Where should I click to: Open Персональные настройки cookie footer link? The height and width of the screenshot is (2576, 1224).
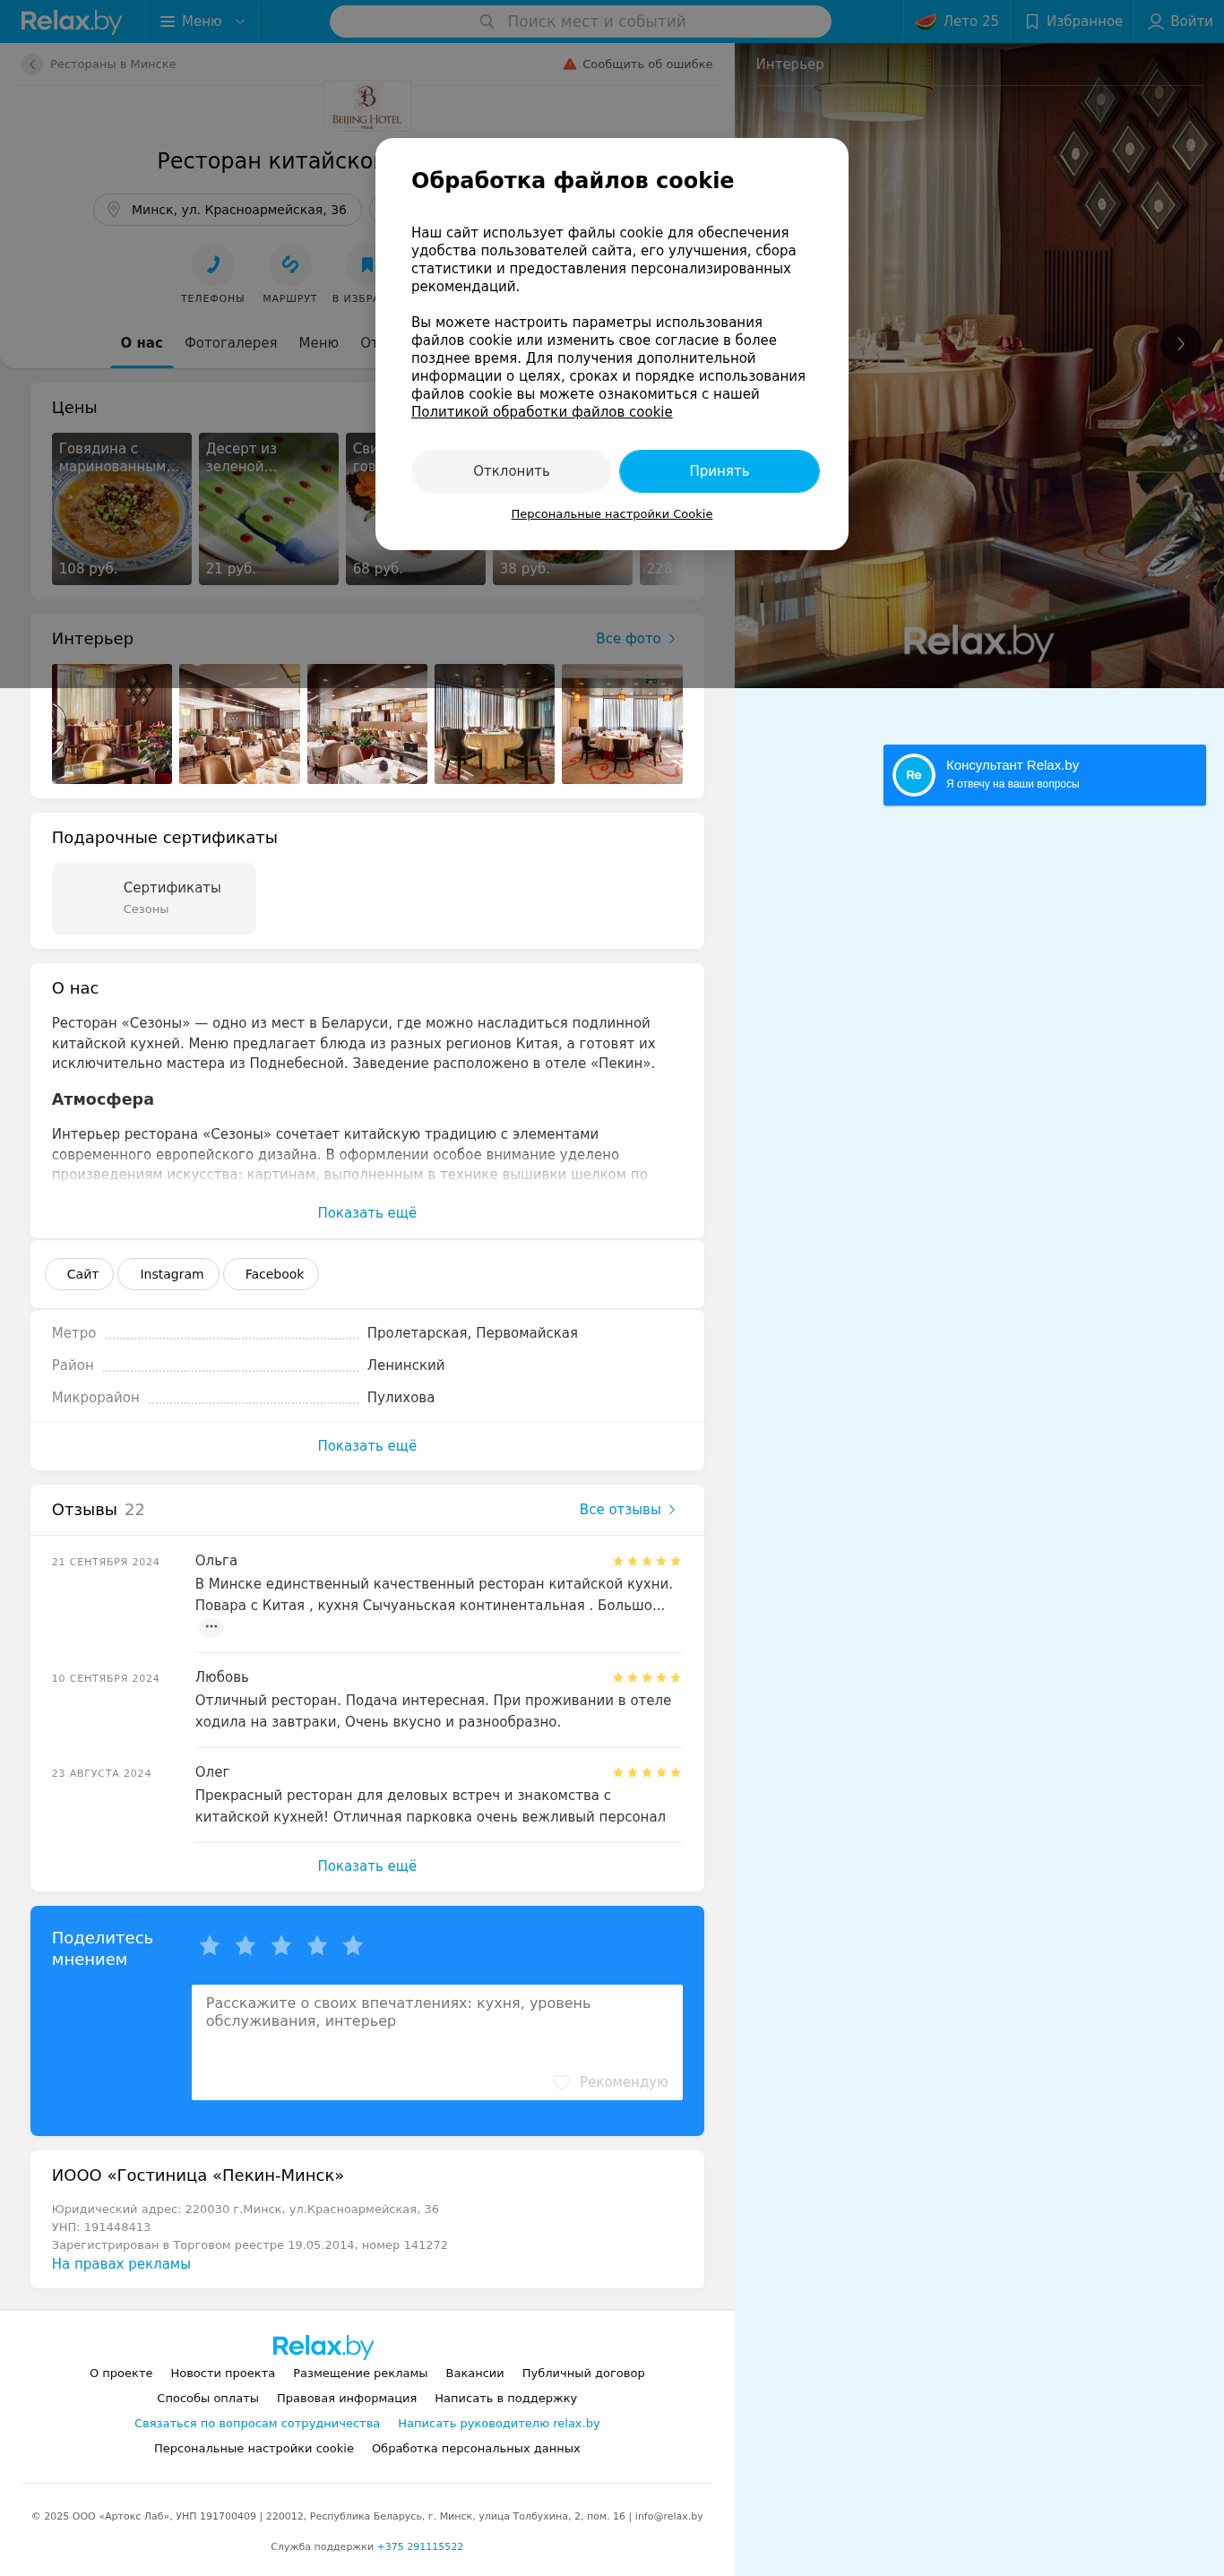(254, 2448)
